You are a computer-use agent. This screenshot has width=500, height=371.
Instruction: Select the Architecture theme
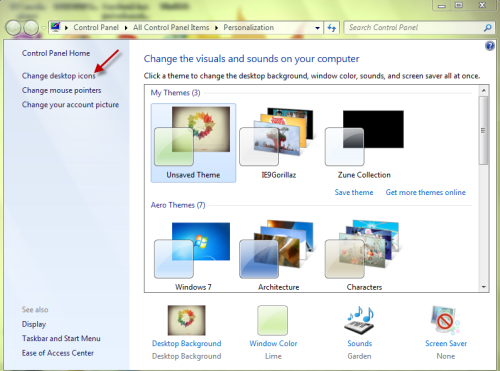tap(279, 255)
